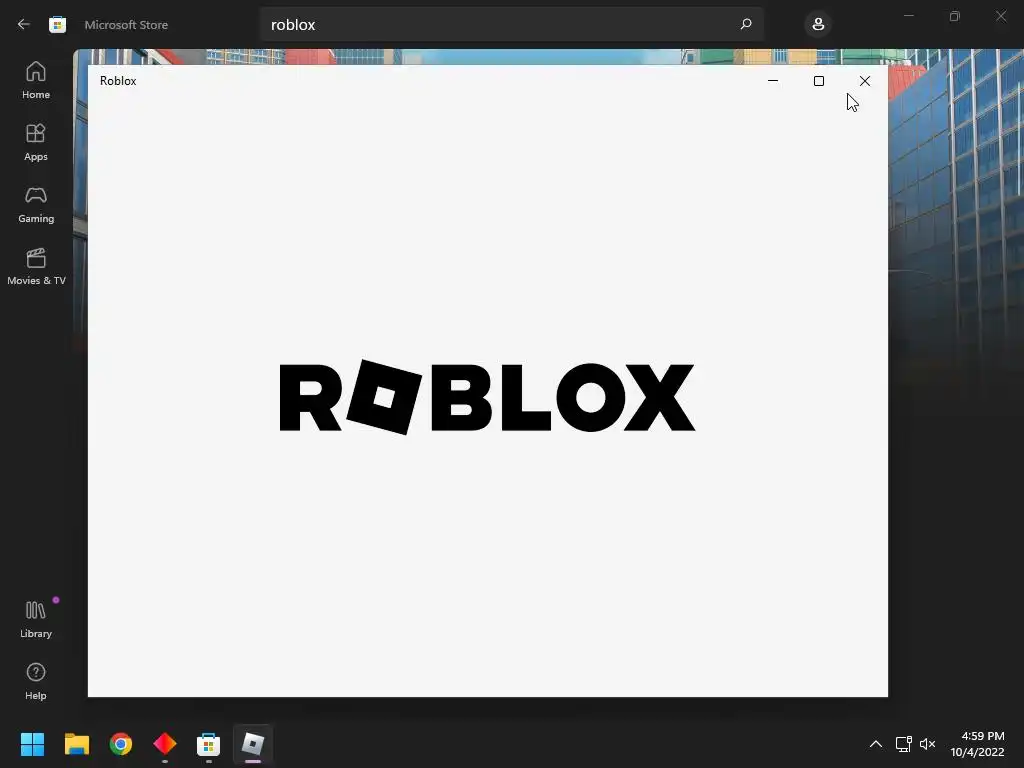Switch to Microsoft Store taskbar icon

[208, 744]
